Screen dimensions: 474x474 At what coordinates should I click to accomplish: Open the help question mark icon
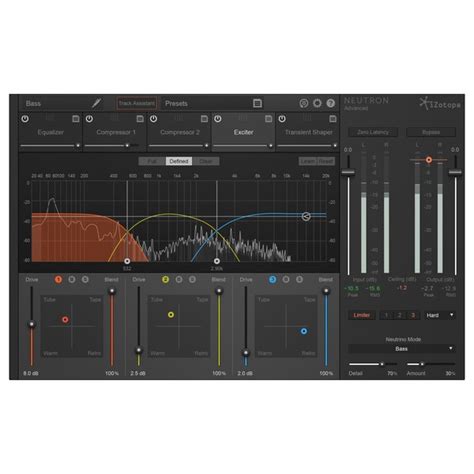(330, 103)
